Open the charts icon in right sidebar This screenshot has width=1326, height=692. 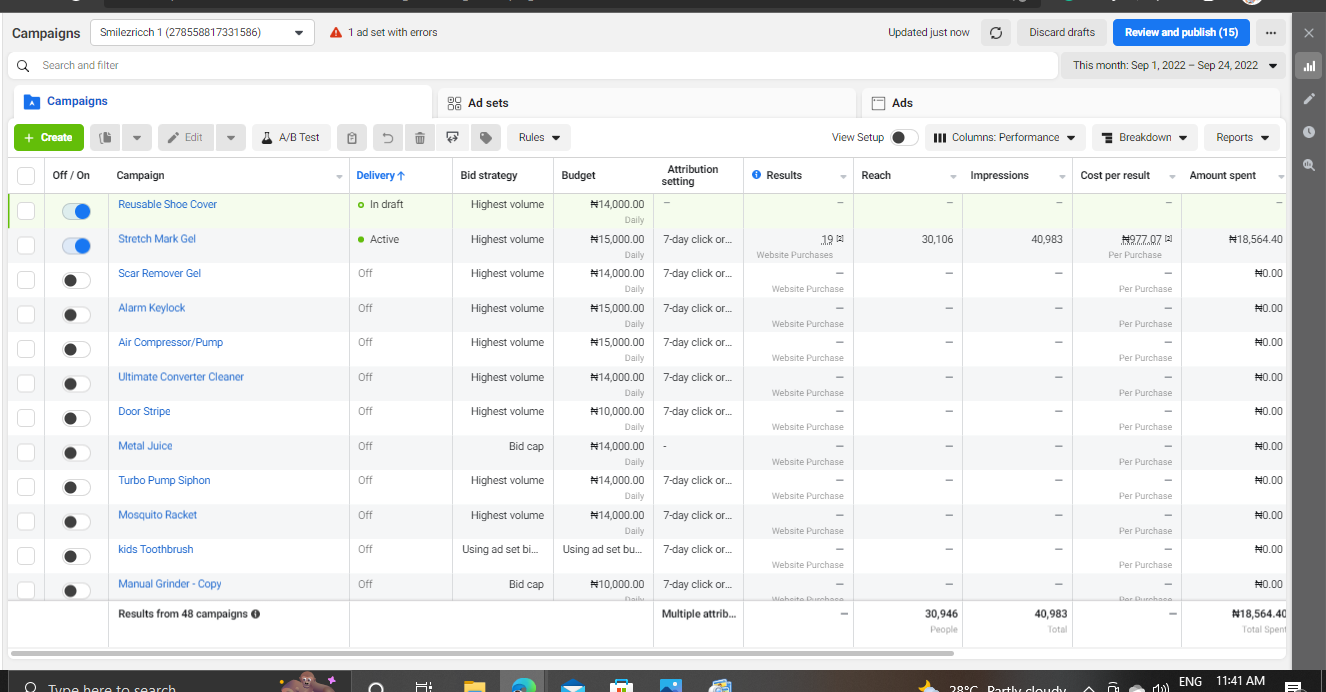1308,66
